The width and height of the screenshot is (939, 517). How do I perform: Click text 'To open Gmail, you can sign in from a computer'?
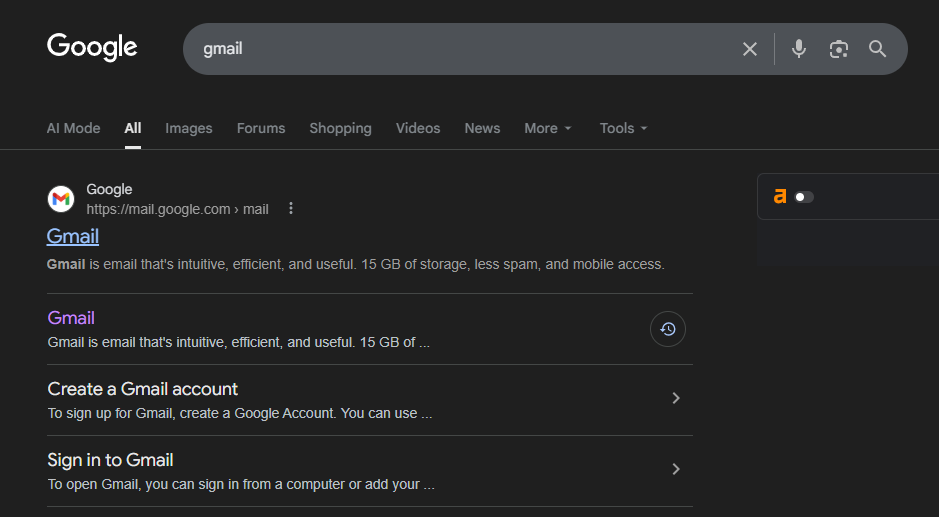(x=196, y=484)
